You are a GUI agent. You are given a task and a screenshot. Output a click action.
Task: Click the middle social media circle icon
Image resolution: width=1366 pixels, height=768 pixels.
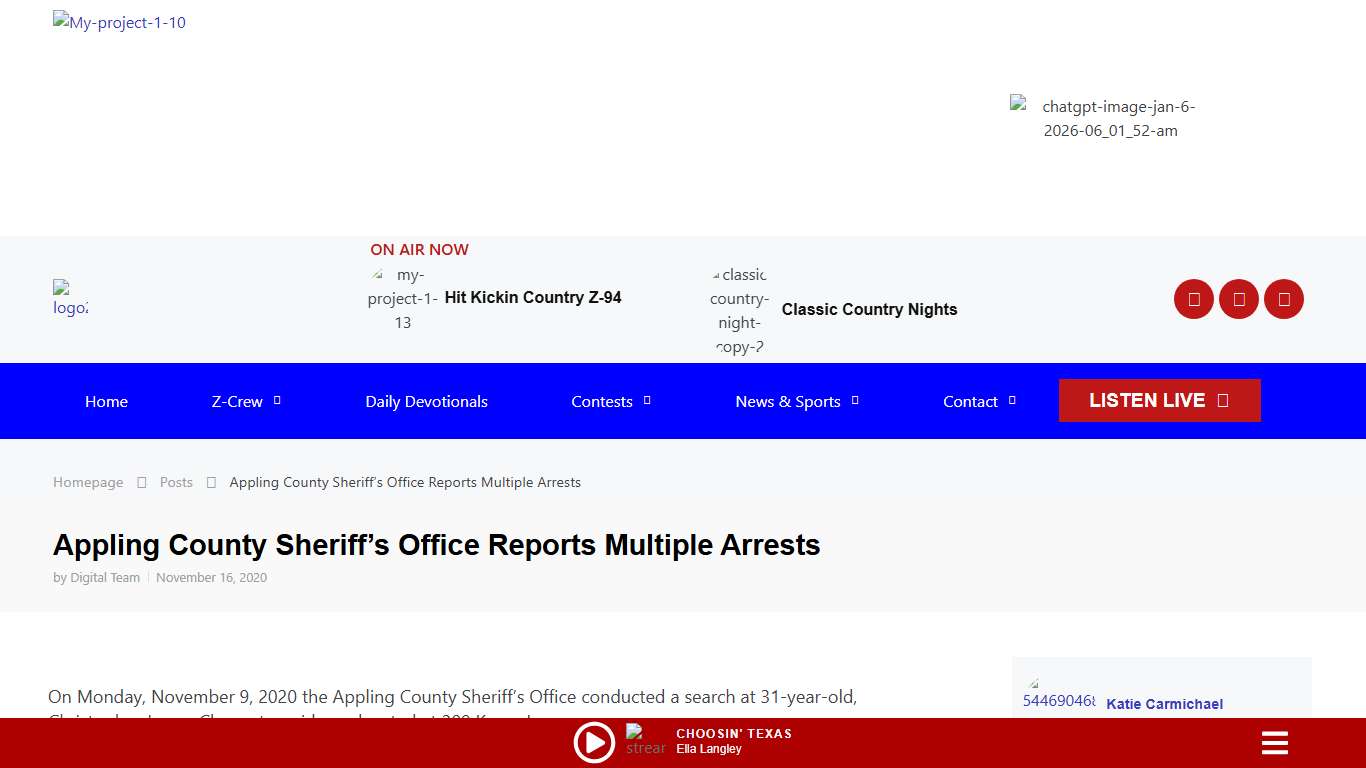tap(1238, 298)
